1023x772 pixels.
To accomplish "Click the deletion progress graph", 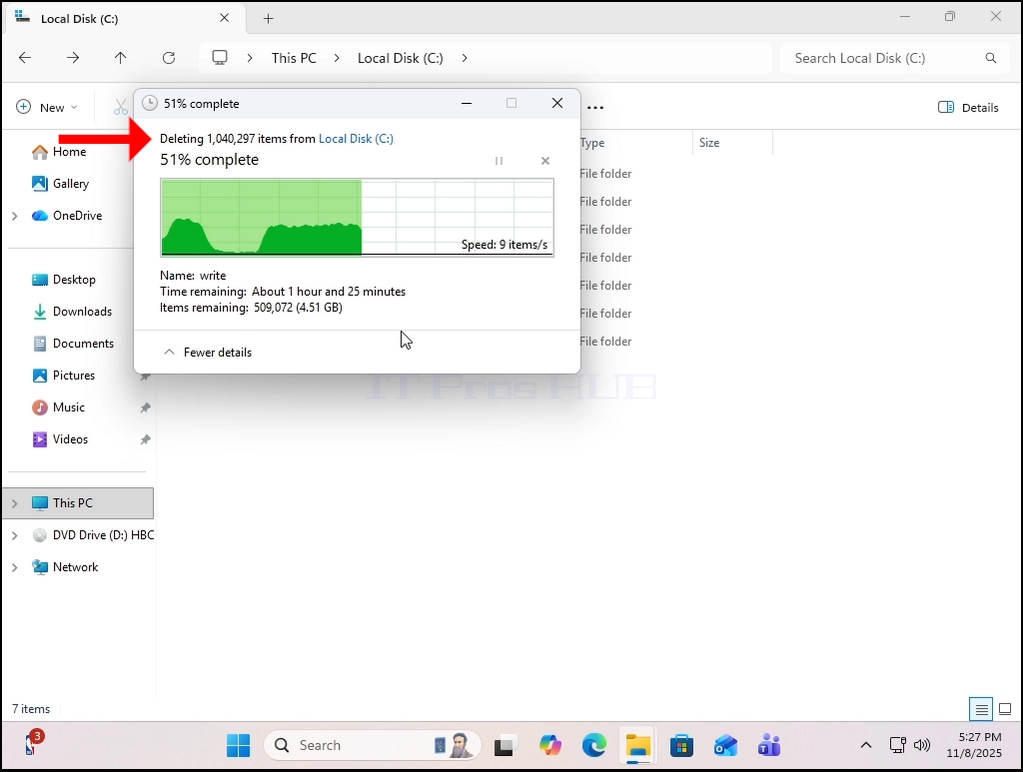I will (357, 217).
